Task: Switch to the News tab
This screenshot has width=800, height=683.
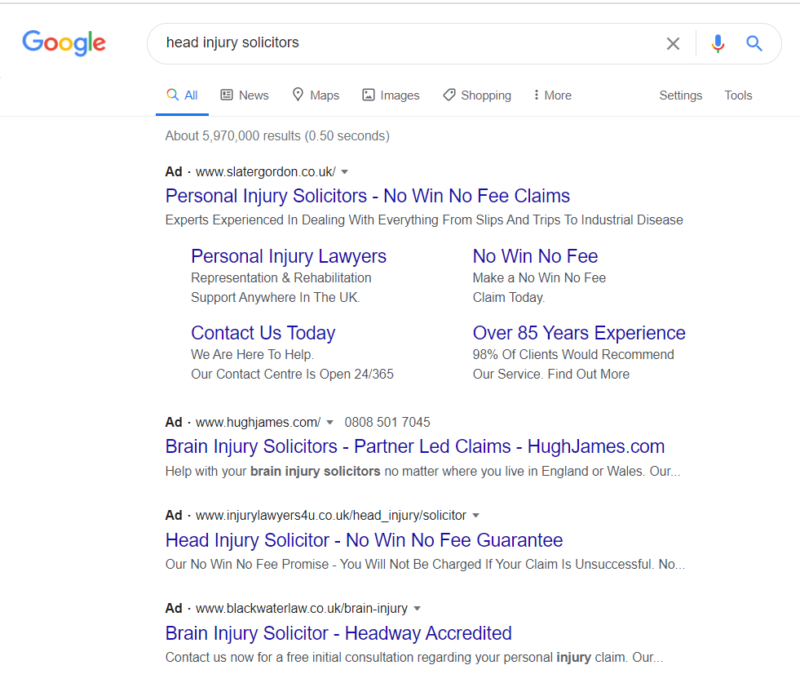Action: point(244,95)
